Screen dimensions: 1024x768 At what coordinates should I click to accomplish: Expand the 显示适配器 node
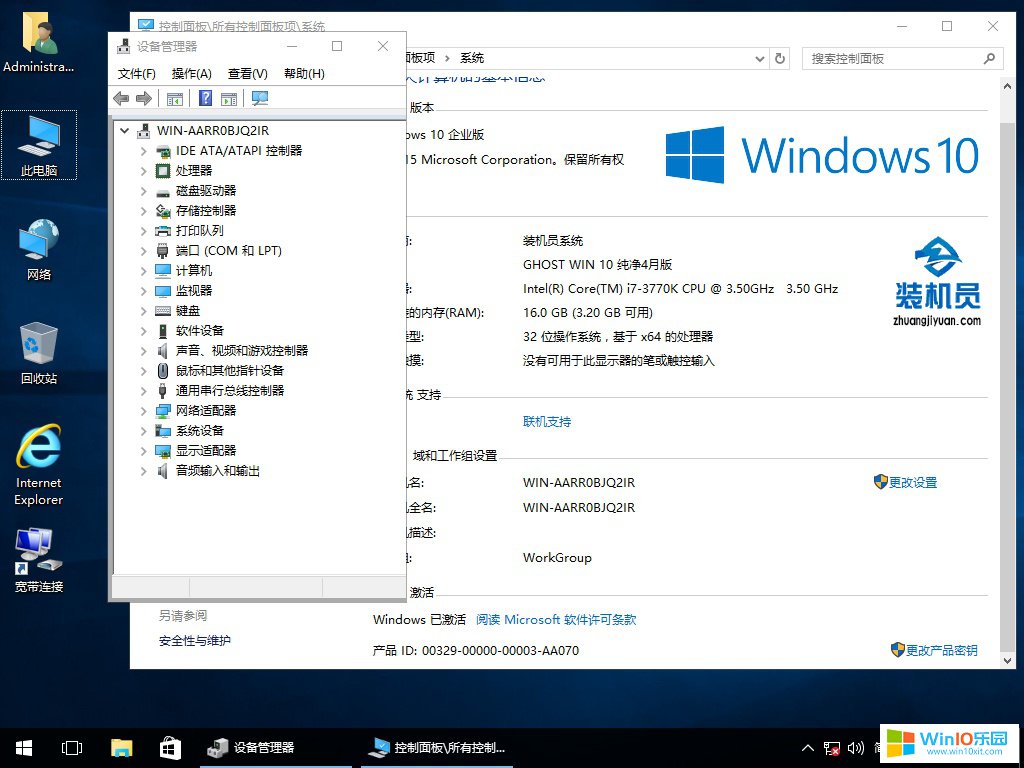(143, 451)
